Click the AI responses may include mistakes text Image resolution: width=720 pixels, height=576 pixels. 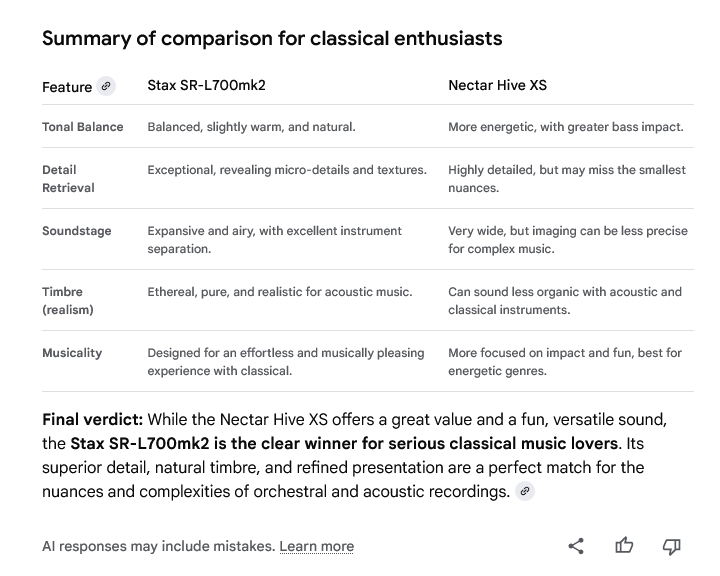point(158,546)
